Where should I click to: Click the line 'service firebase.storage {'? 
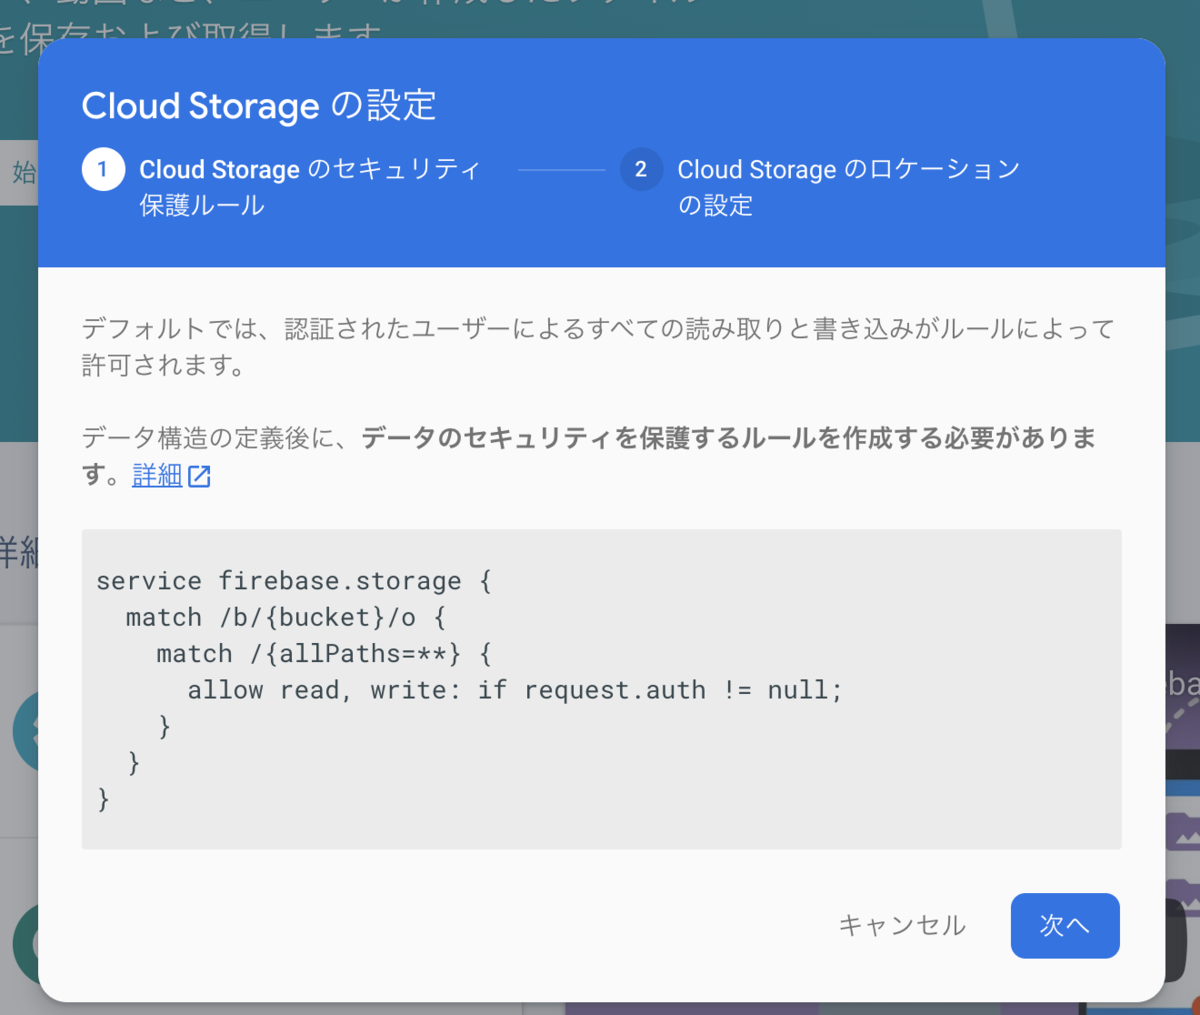293,581
